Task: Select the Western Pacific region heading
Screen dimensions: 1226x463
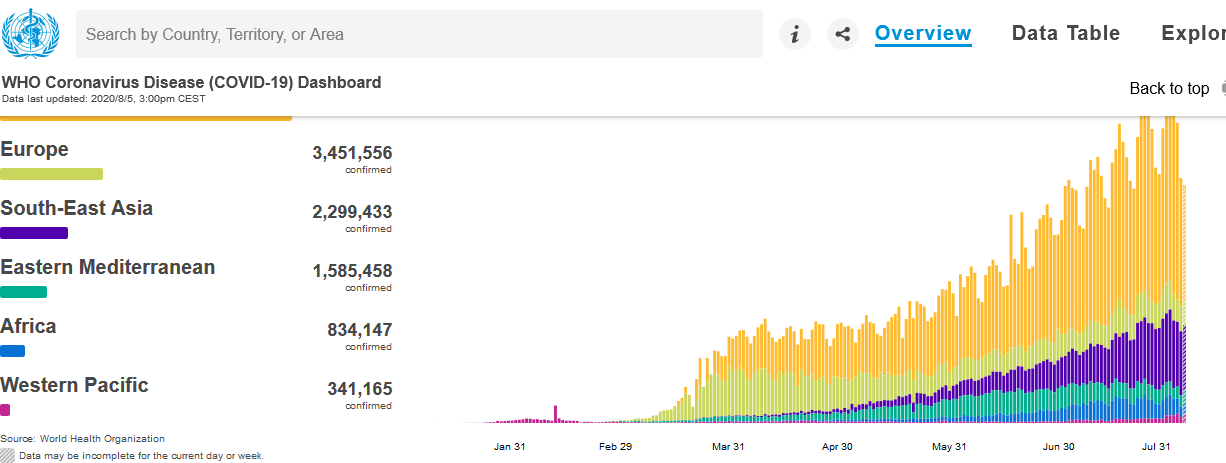Action: 74,385
